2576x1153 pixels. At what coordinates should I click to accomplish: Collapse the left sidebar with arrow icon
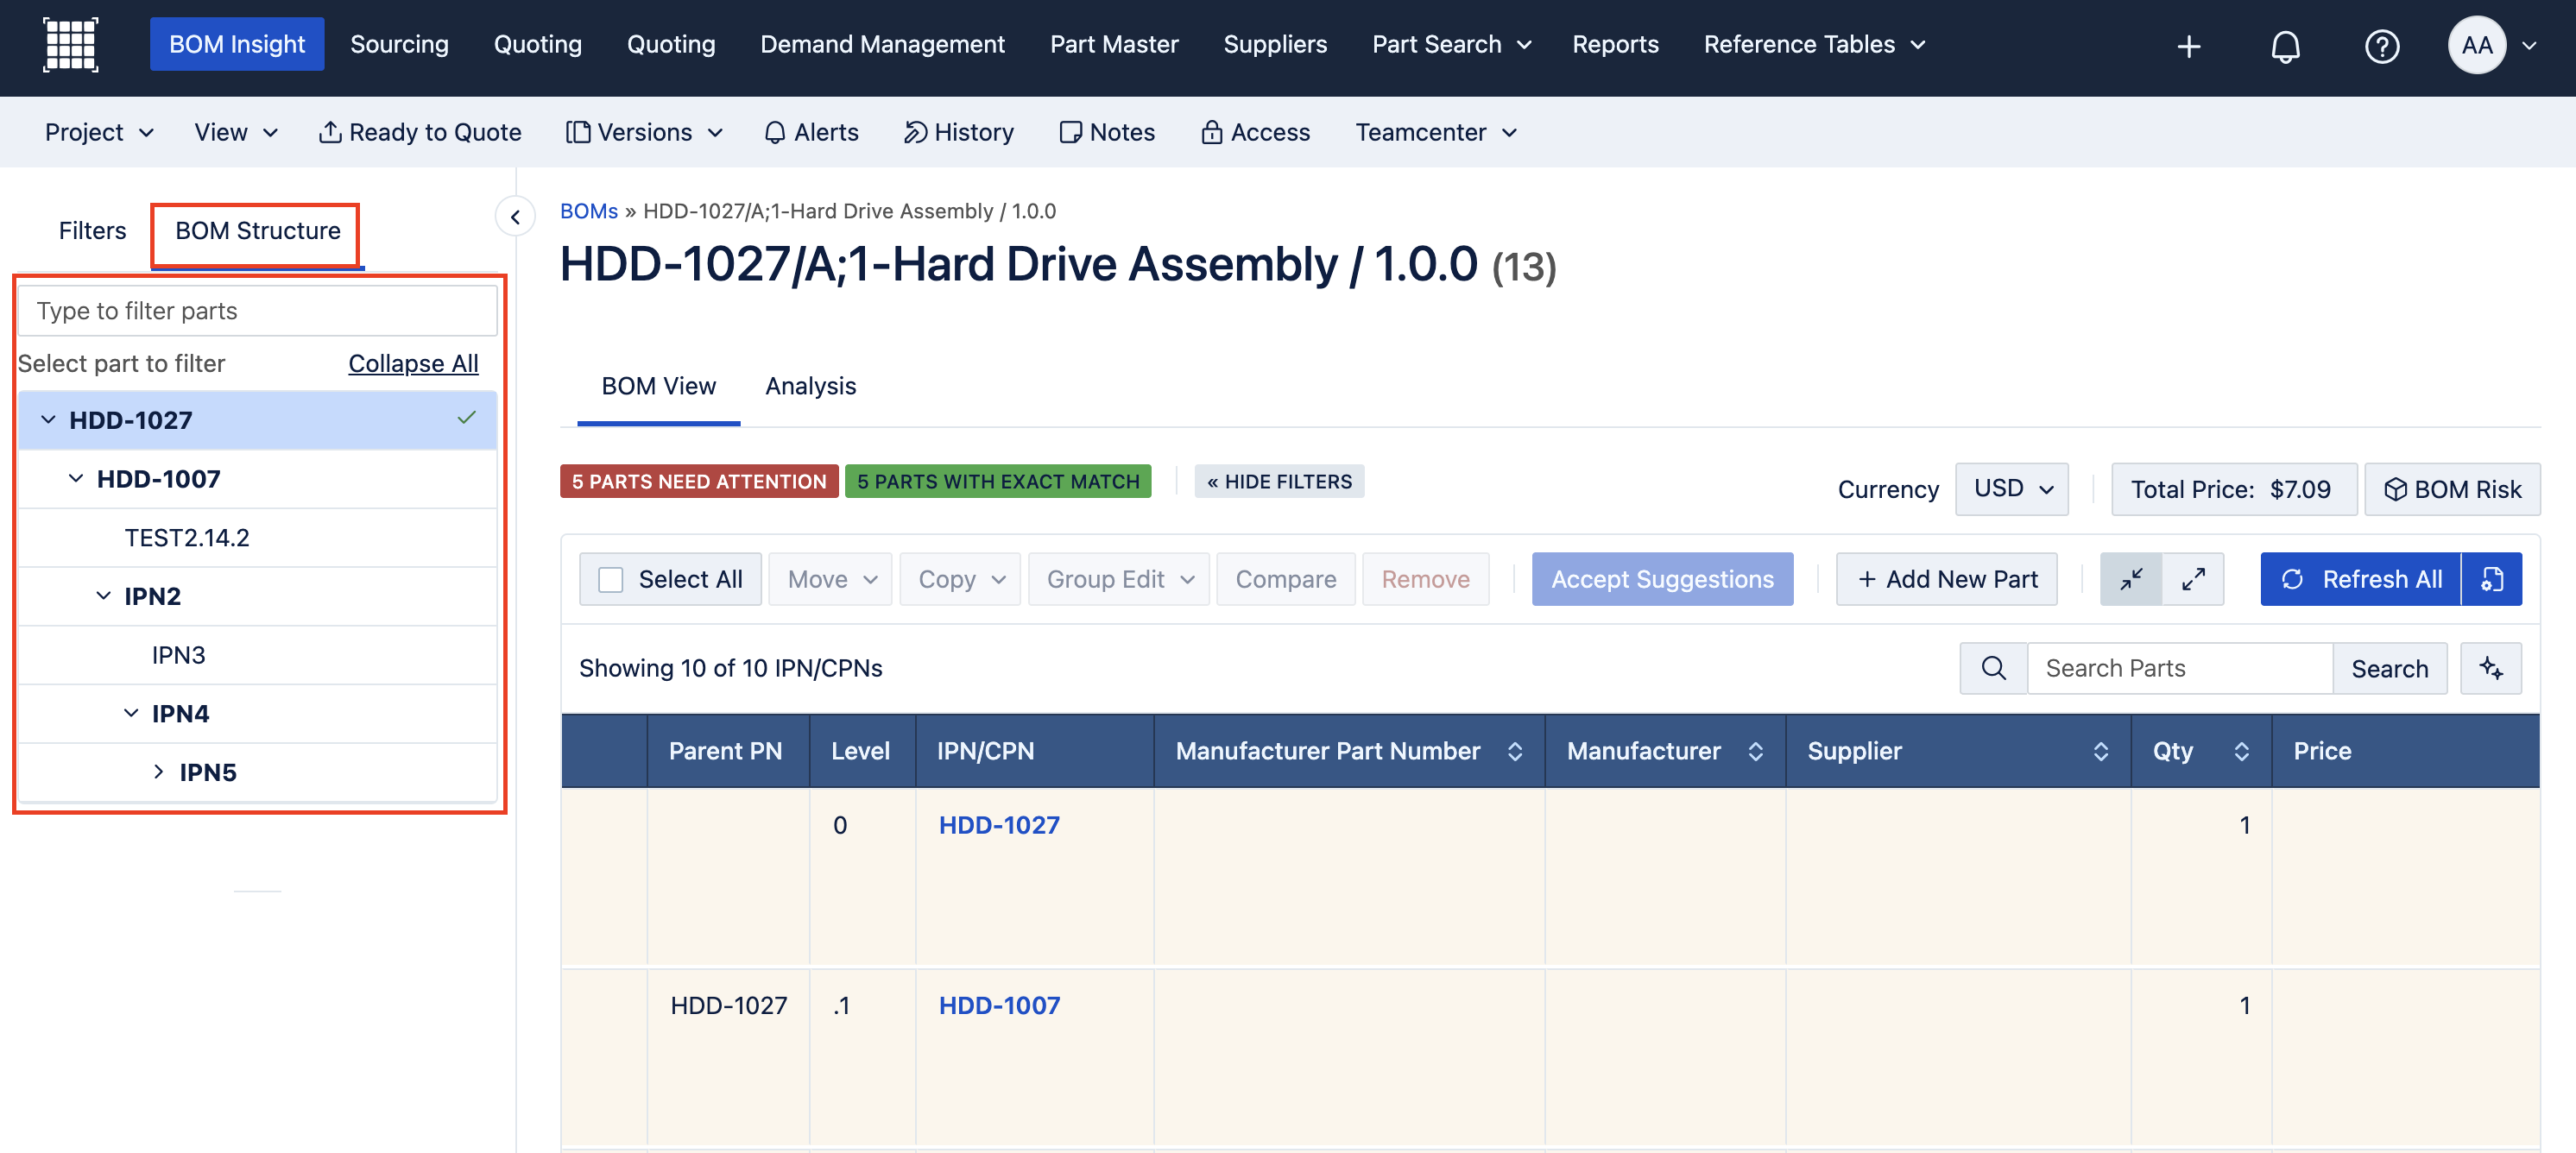515,217
